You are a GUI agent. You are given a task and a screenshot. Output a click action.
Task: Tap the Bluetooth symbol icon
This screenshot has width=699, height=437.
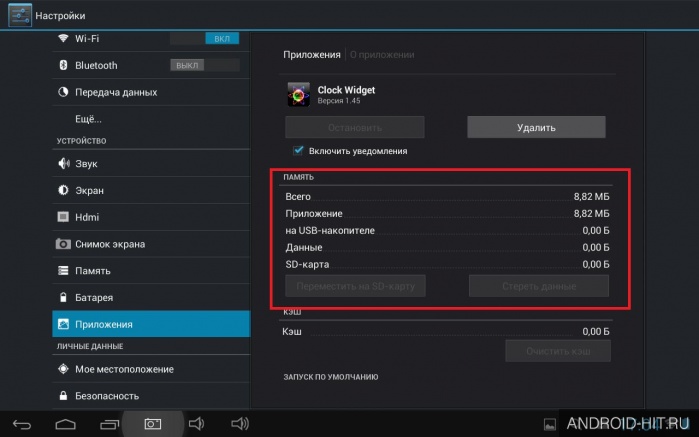pyautogui.click(x=63, y=65)
